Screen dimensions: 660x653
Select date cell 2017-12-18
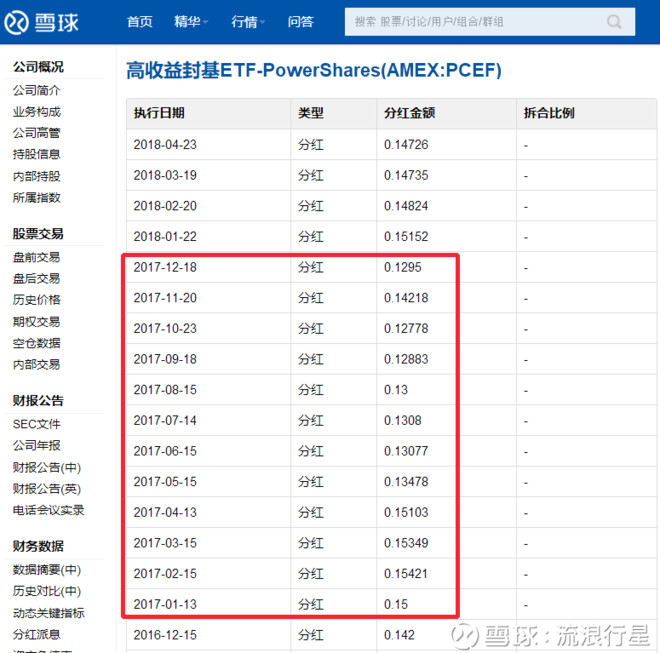click(165, 267)
